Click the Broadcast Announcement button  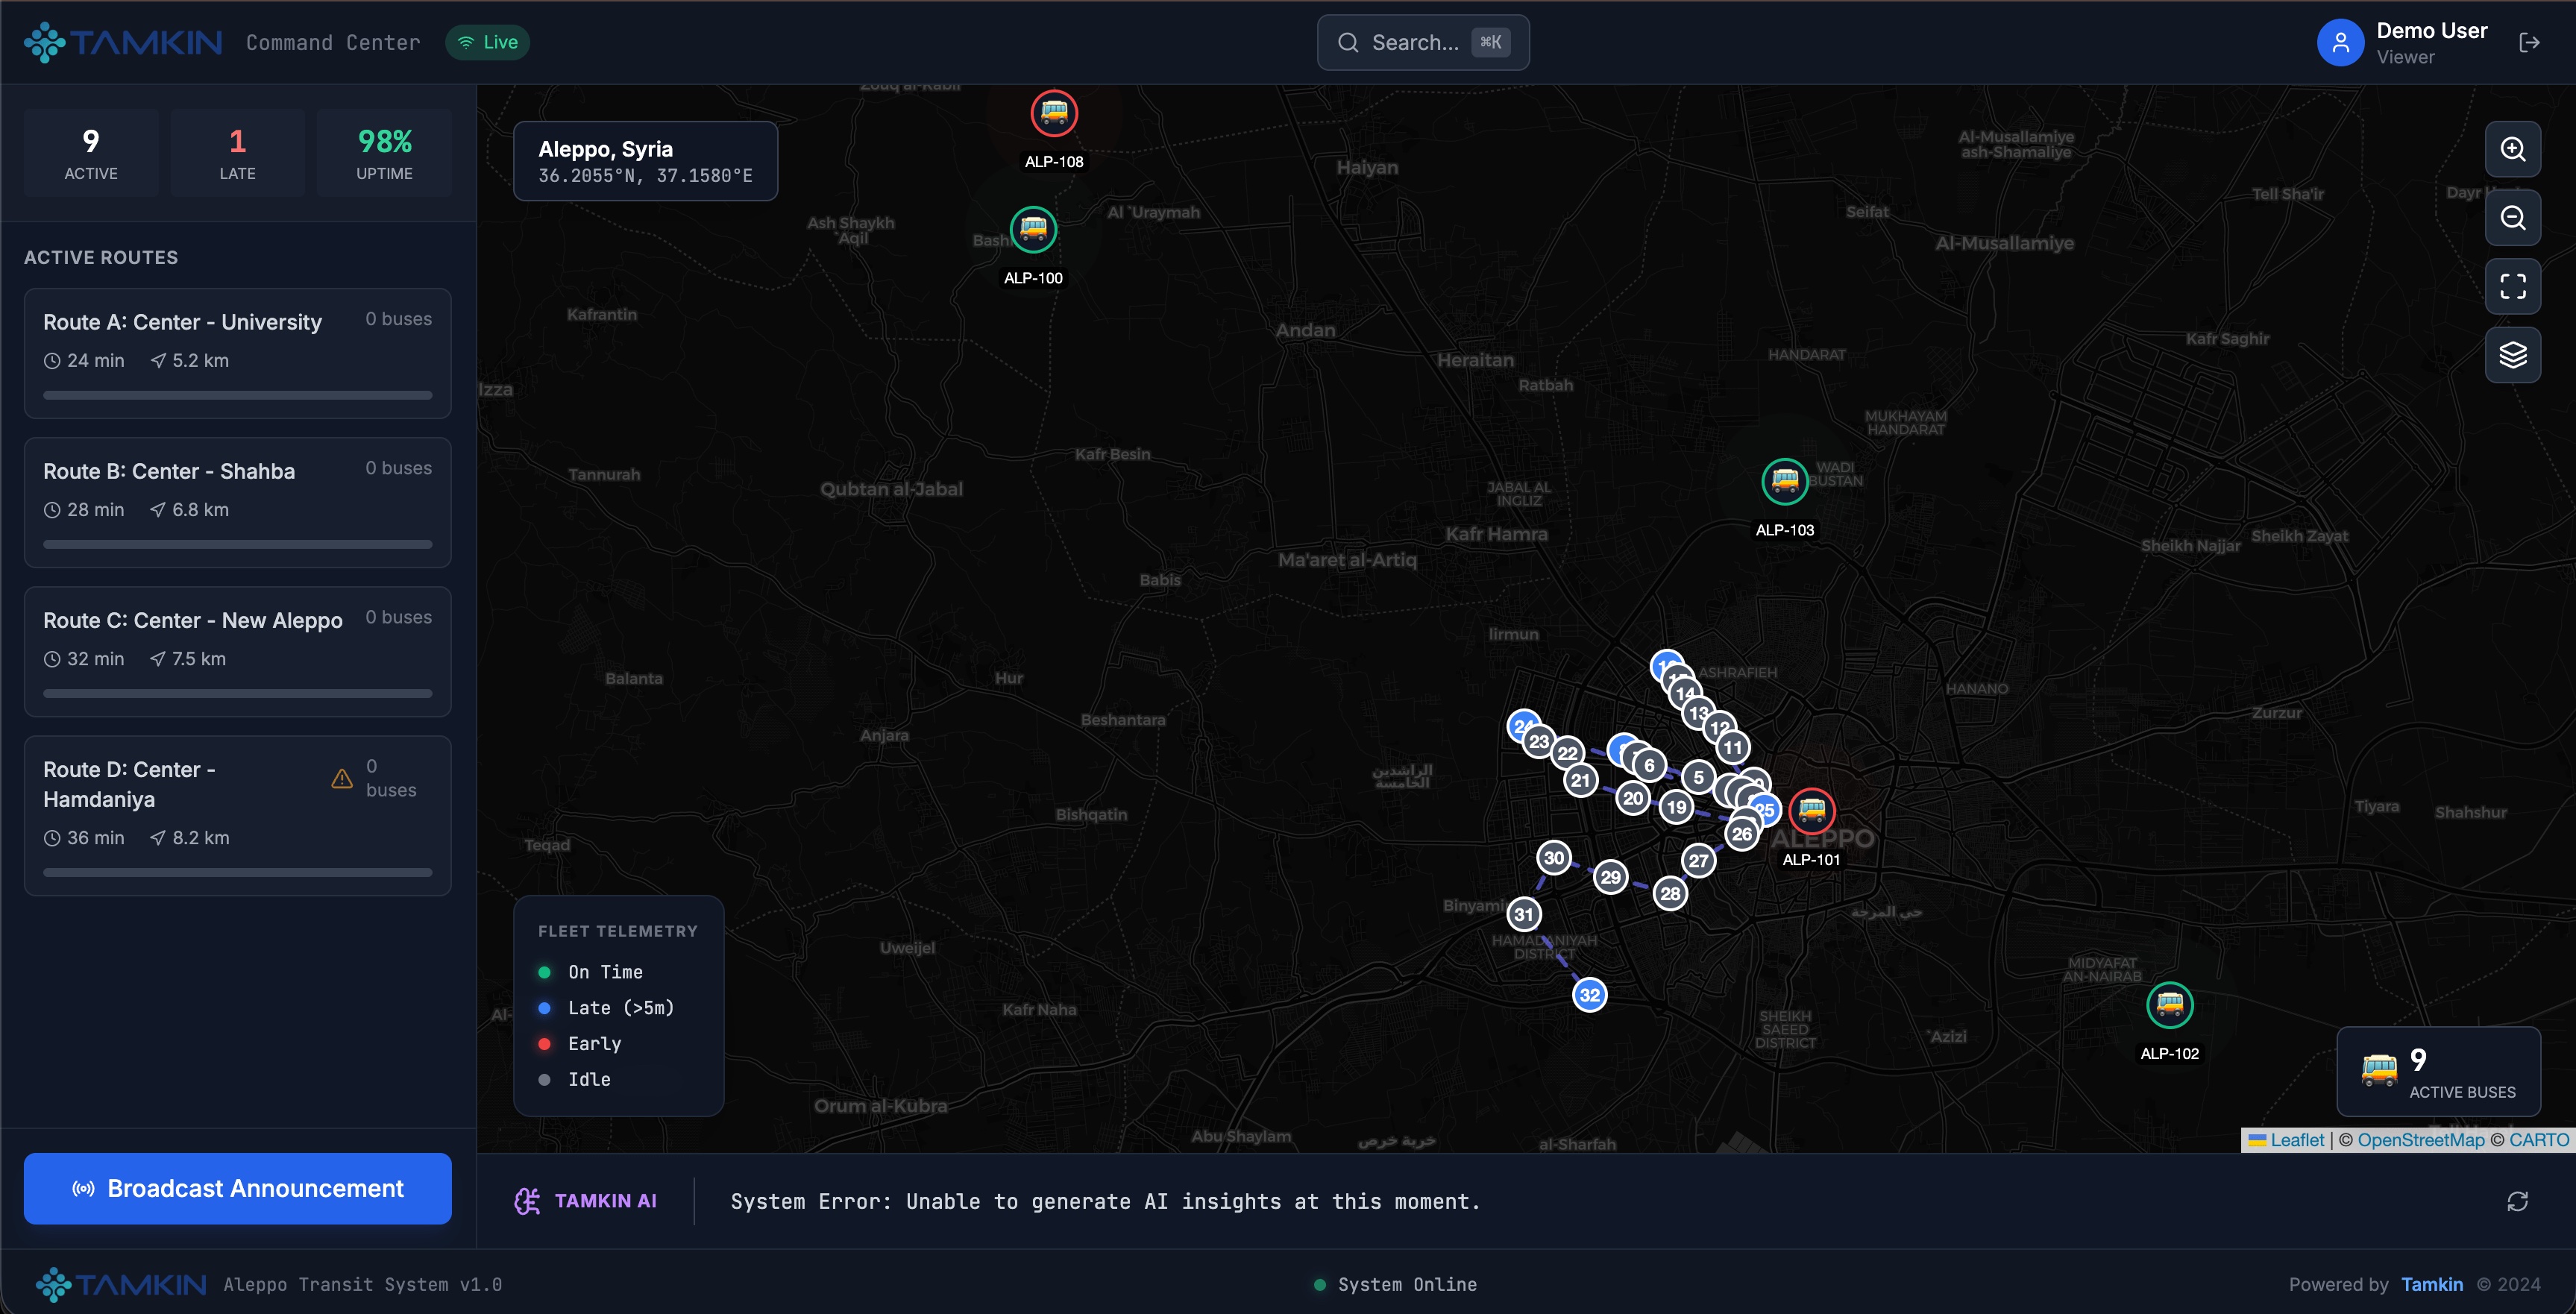point(237,1188)
